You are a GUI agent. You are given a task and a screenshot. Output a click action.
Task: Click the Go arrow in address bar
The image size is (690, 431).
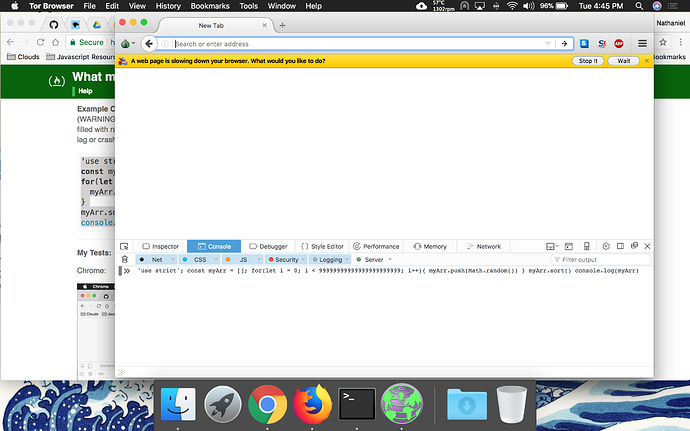564,44
